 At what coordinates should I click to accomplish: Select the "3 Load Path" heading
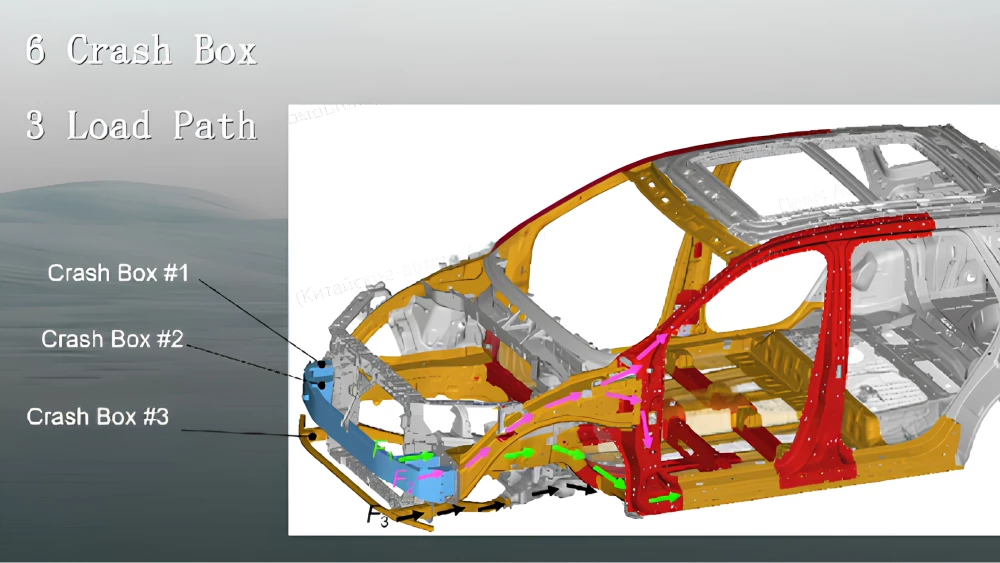[x=141, y=125]
